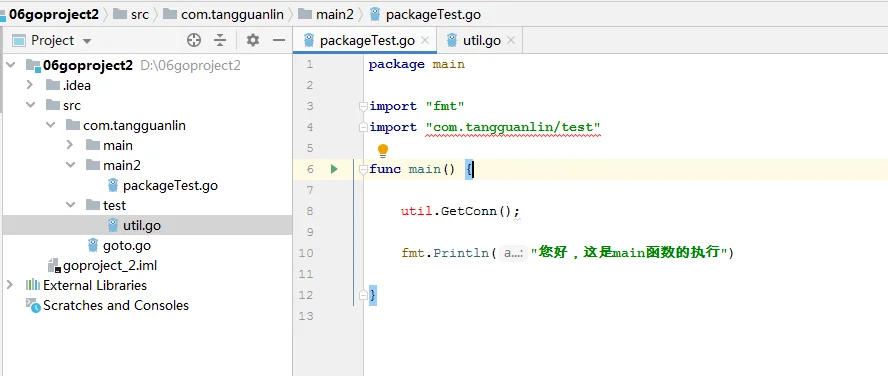
Task: Collapse the test folder arrow
Action: pyautogui.click(x=70, y=205)
